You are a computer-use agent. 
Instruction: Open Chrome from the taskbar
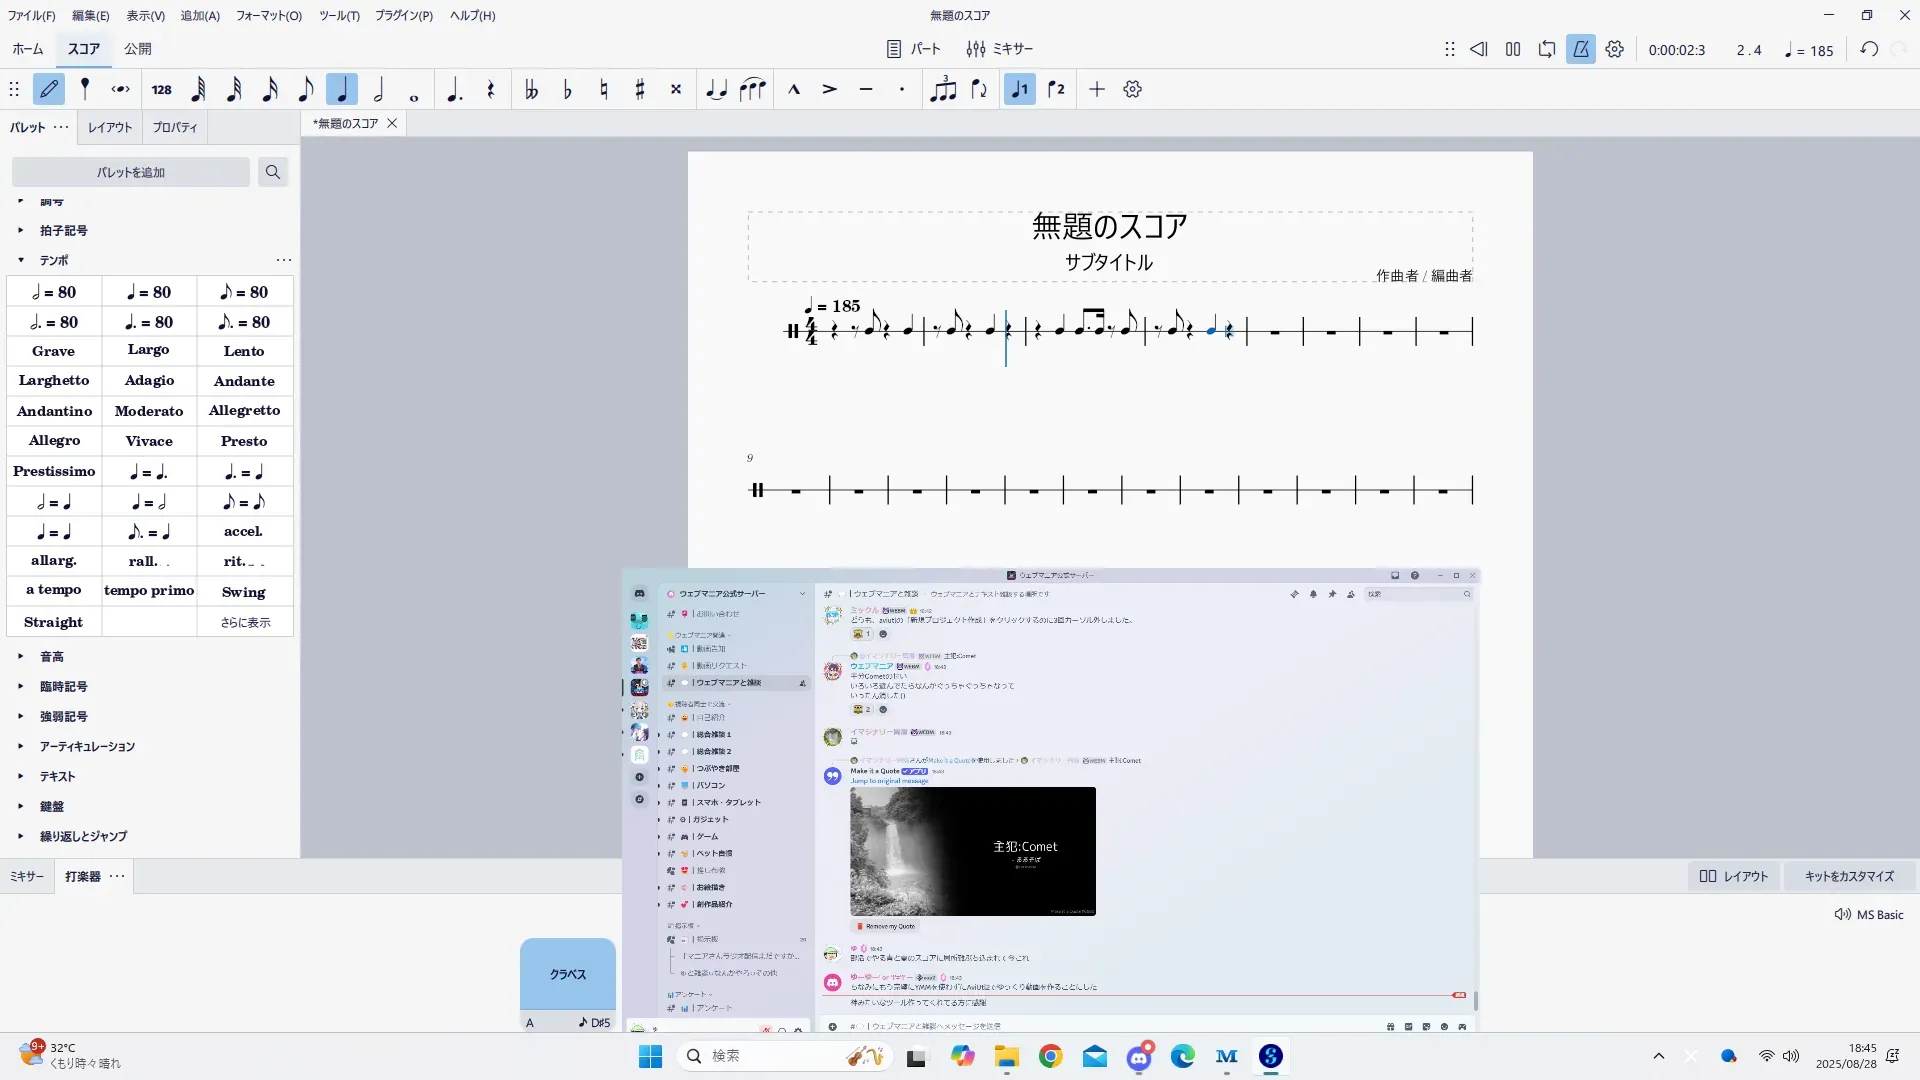[1050, 1056]
